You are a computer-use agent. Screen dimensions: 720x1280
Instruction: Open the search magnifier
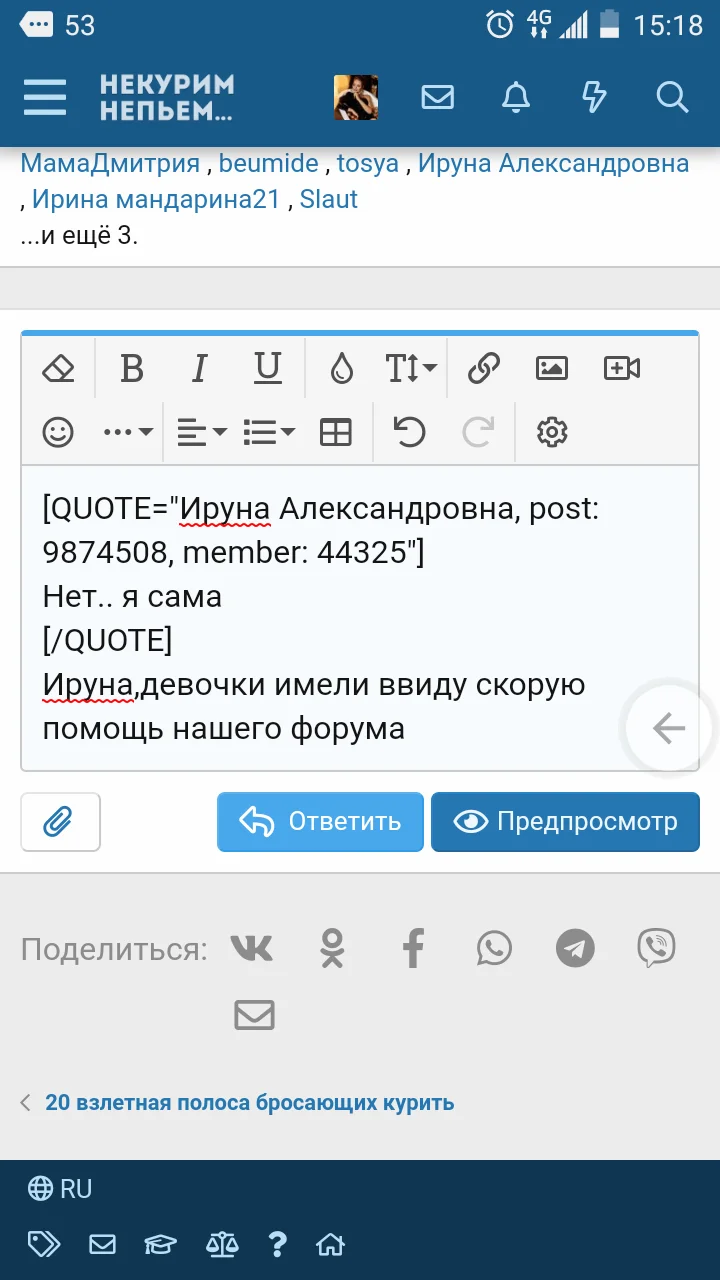pos(672,97)
